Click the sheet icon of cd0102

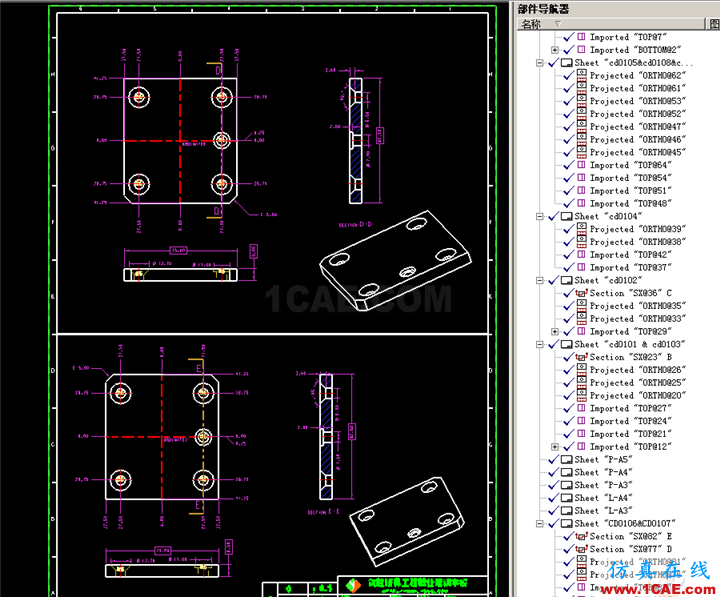pyautogui.click(x=567, y=280)
